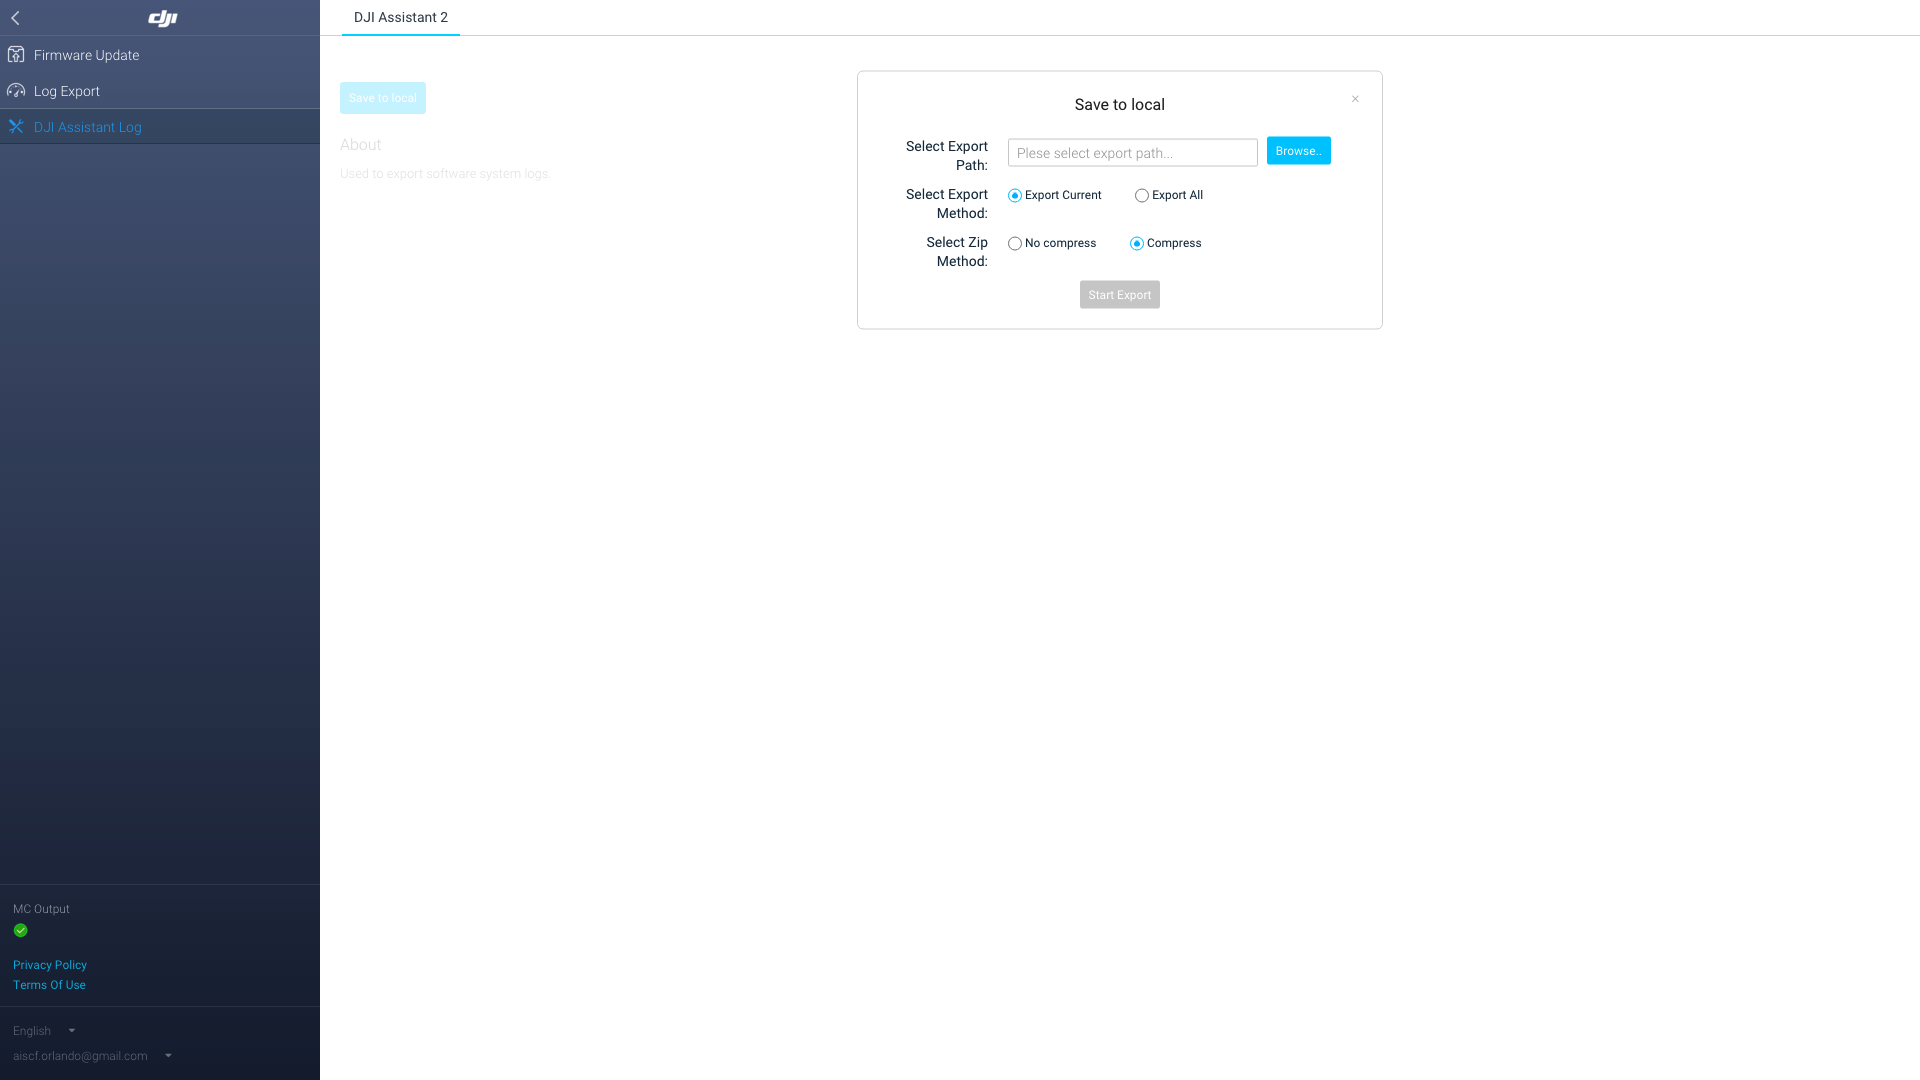Open the Terms Of Use link
The height and width of the screenshot is (1080, 1920).
[49, 985]
